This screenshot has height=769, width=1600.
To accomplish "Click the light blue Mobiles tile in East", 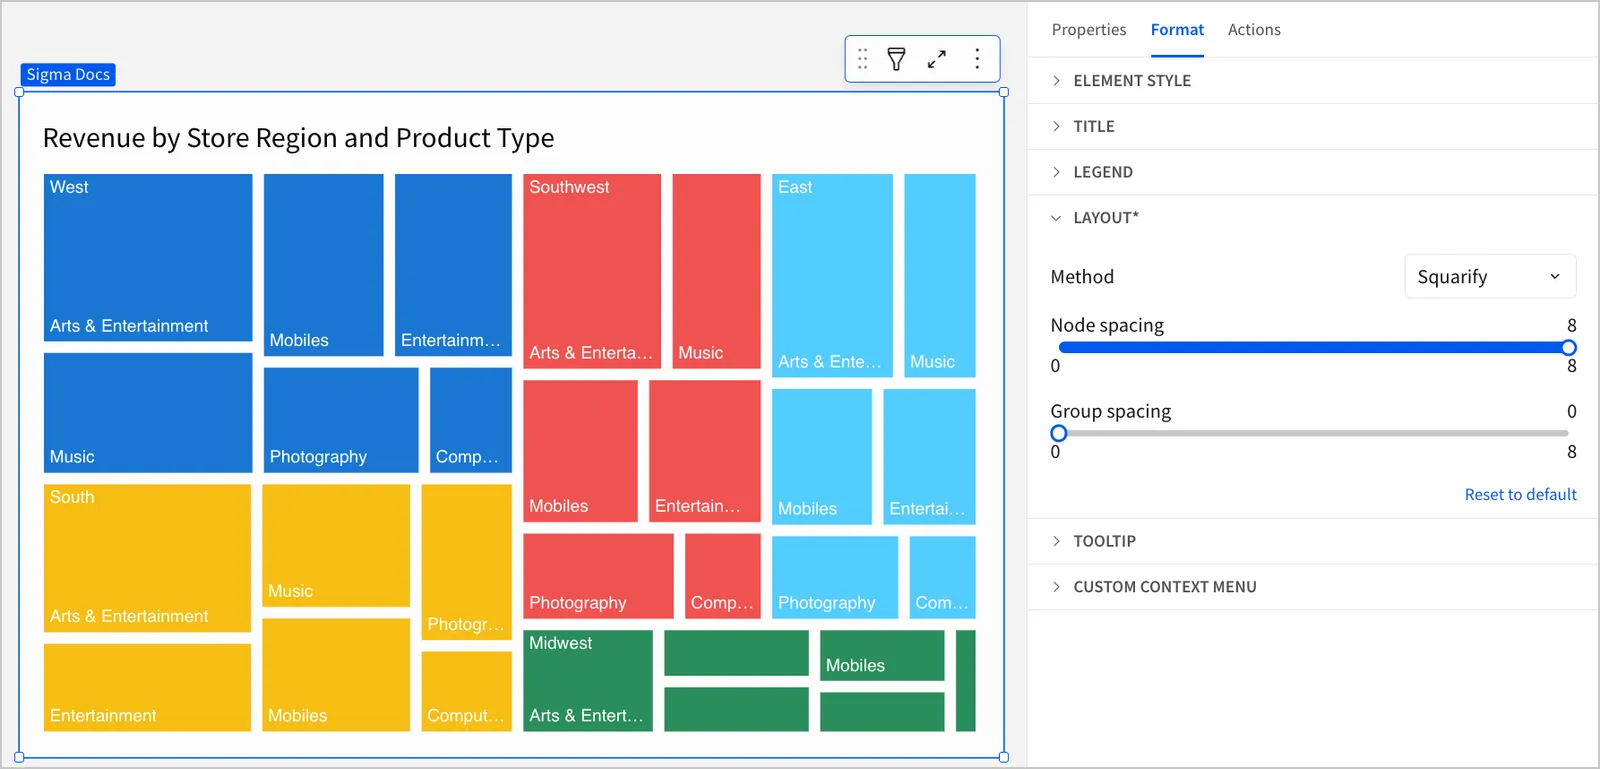I will (x=822, y=456).
